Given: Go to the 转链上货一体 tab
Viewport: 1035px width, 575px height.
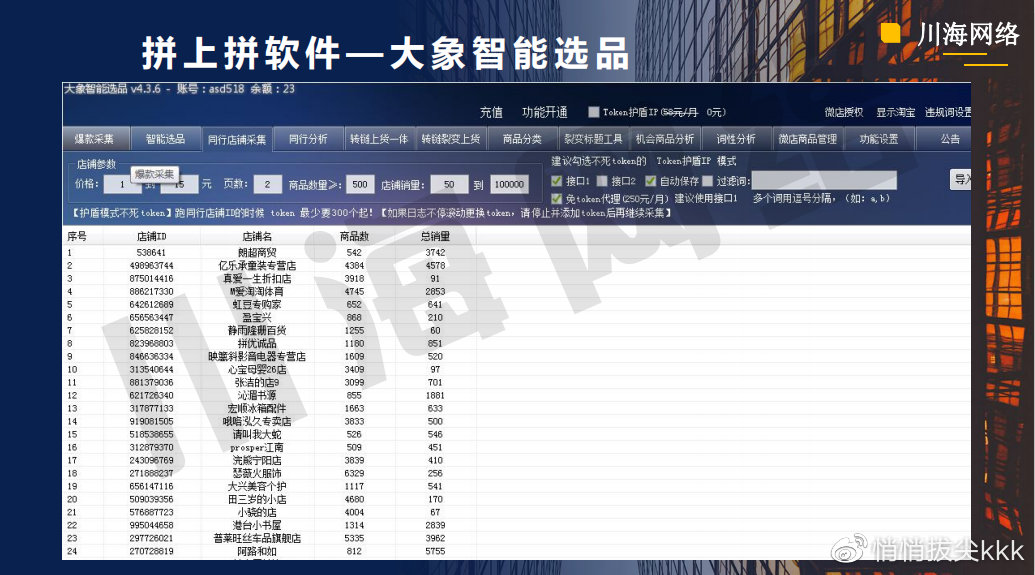Looking at the screenshot, I should pos(379,139).
